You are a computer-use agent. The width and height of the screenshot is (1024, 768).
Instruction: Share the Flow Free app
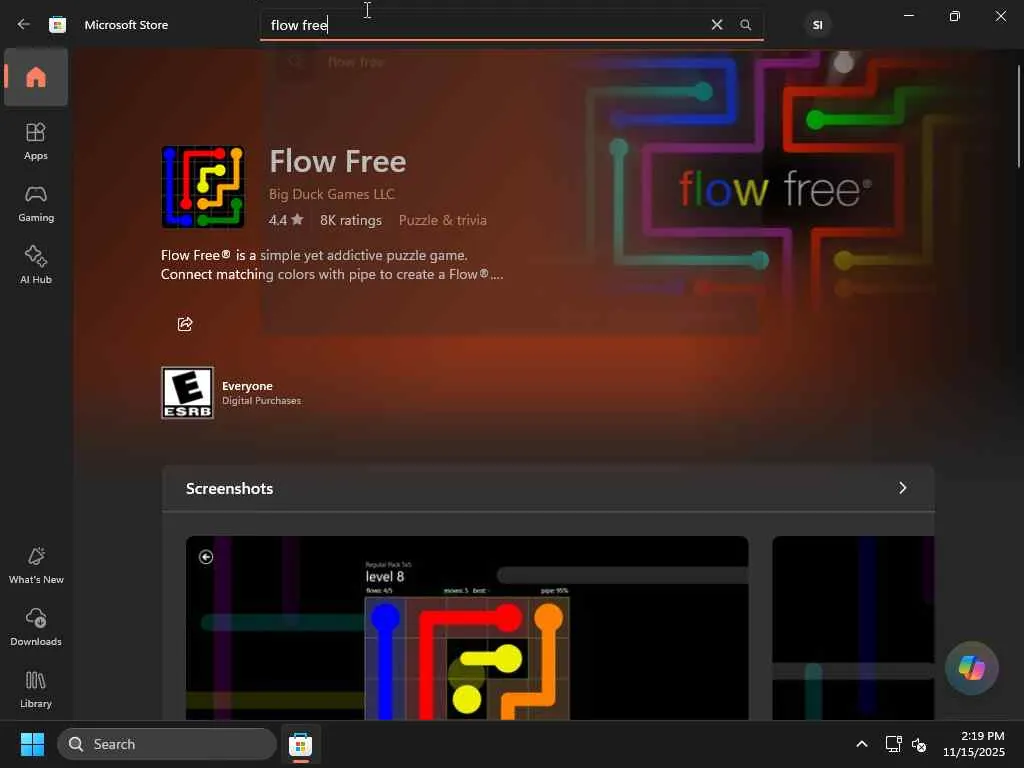(185, 324)
